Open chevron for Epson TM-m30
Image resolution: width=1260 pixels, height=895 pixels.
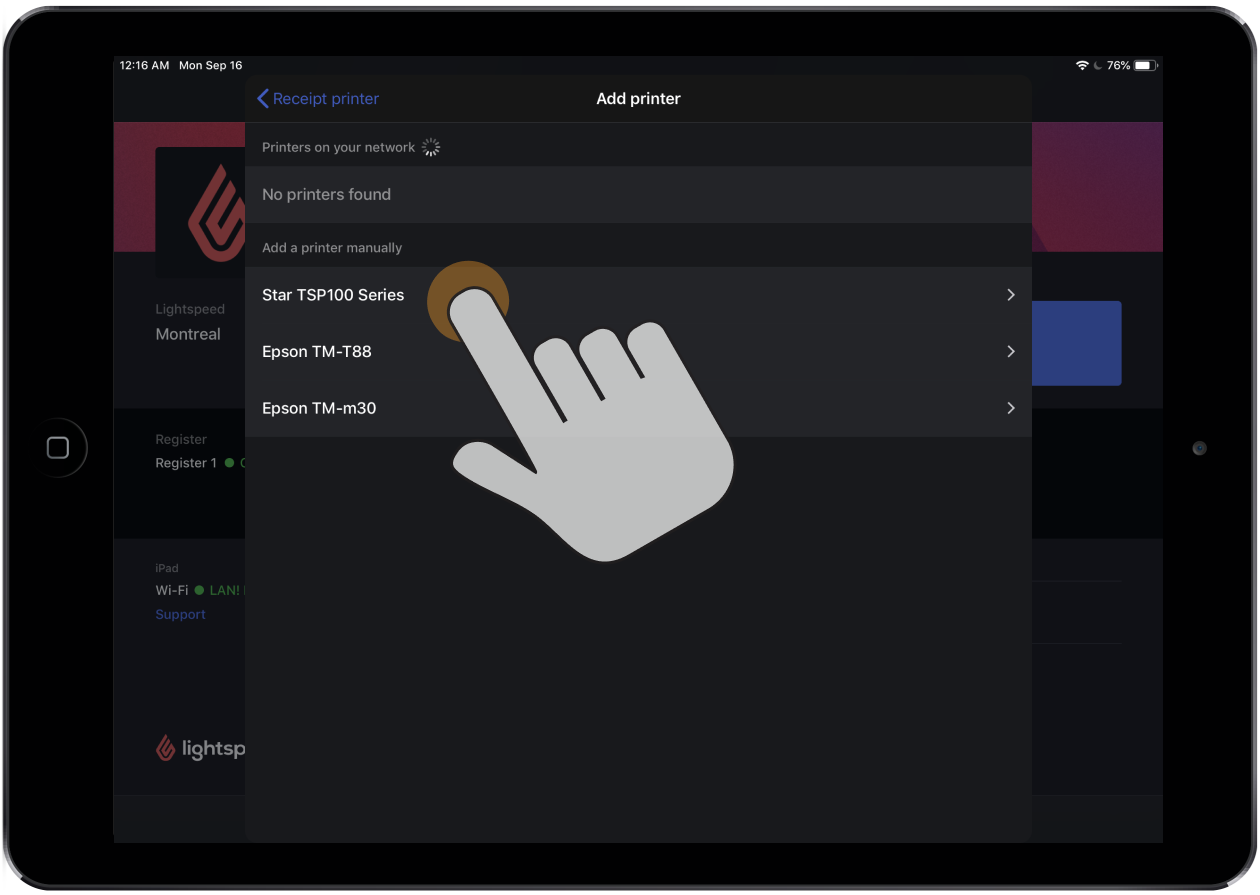pos(1011,408)
